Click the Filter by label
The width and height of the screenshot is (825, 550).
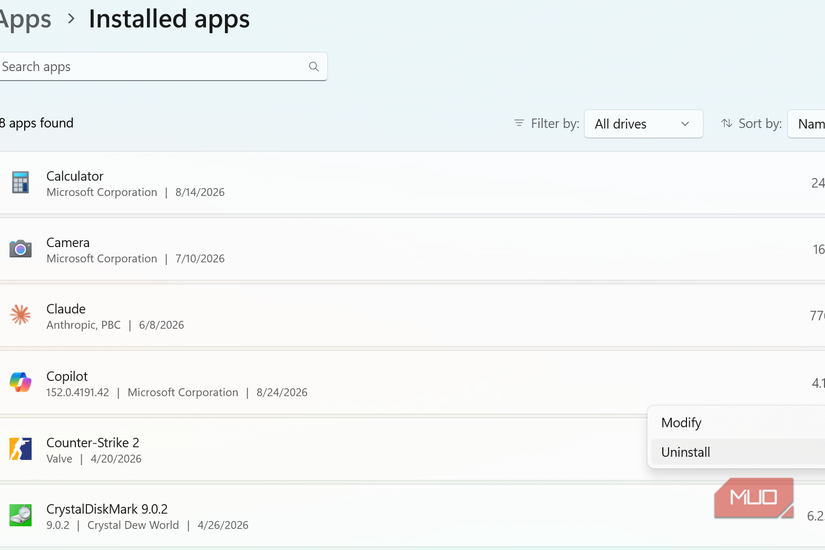tap(555, 124)
